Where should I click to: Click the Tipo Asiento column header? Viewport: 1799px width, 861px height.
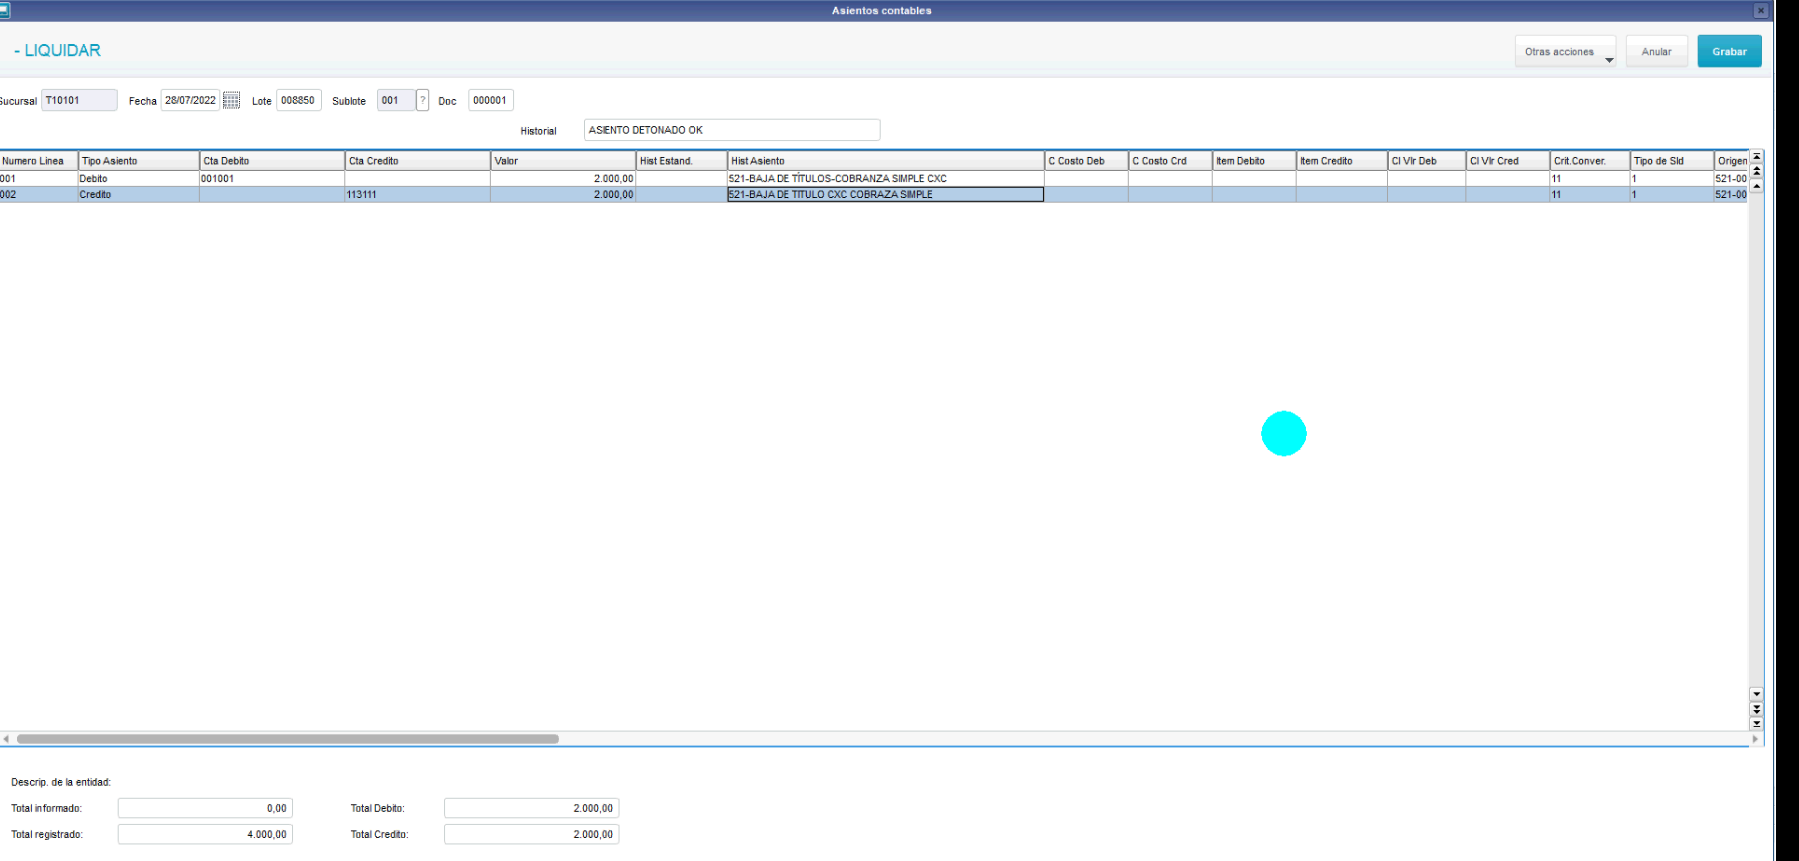click(x=139, y=161)
